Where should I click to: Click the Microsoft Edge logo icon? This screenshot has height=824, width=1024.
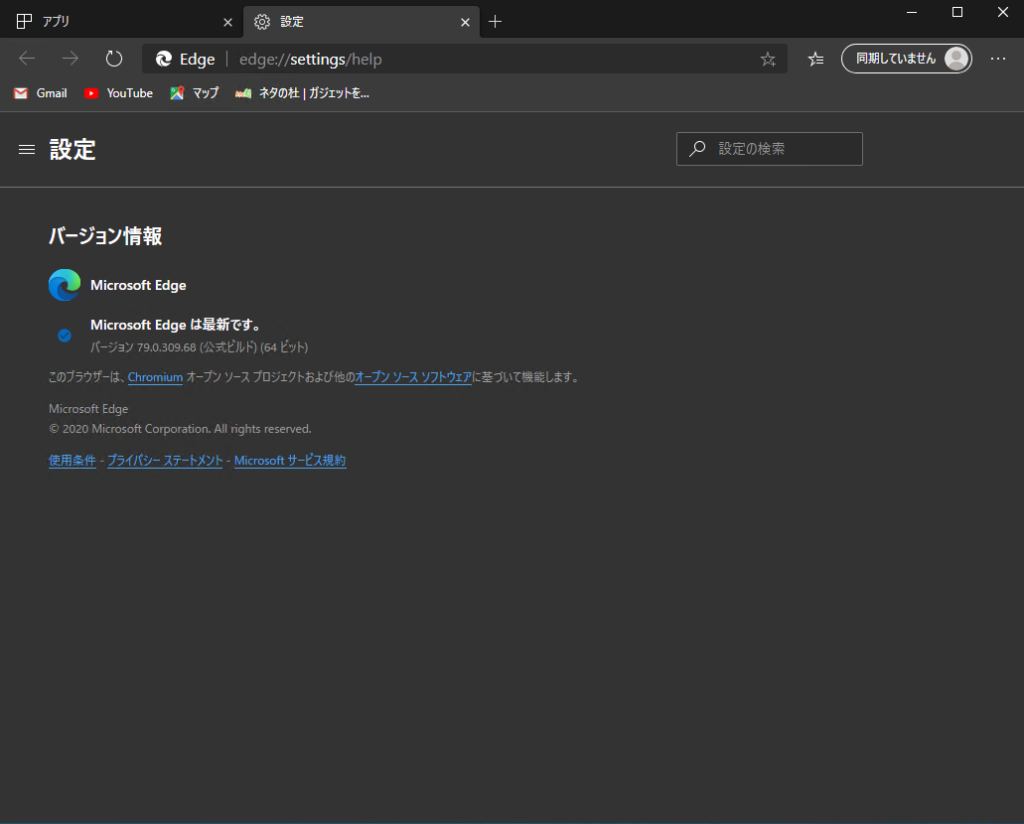pos(65,285)
